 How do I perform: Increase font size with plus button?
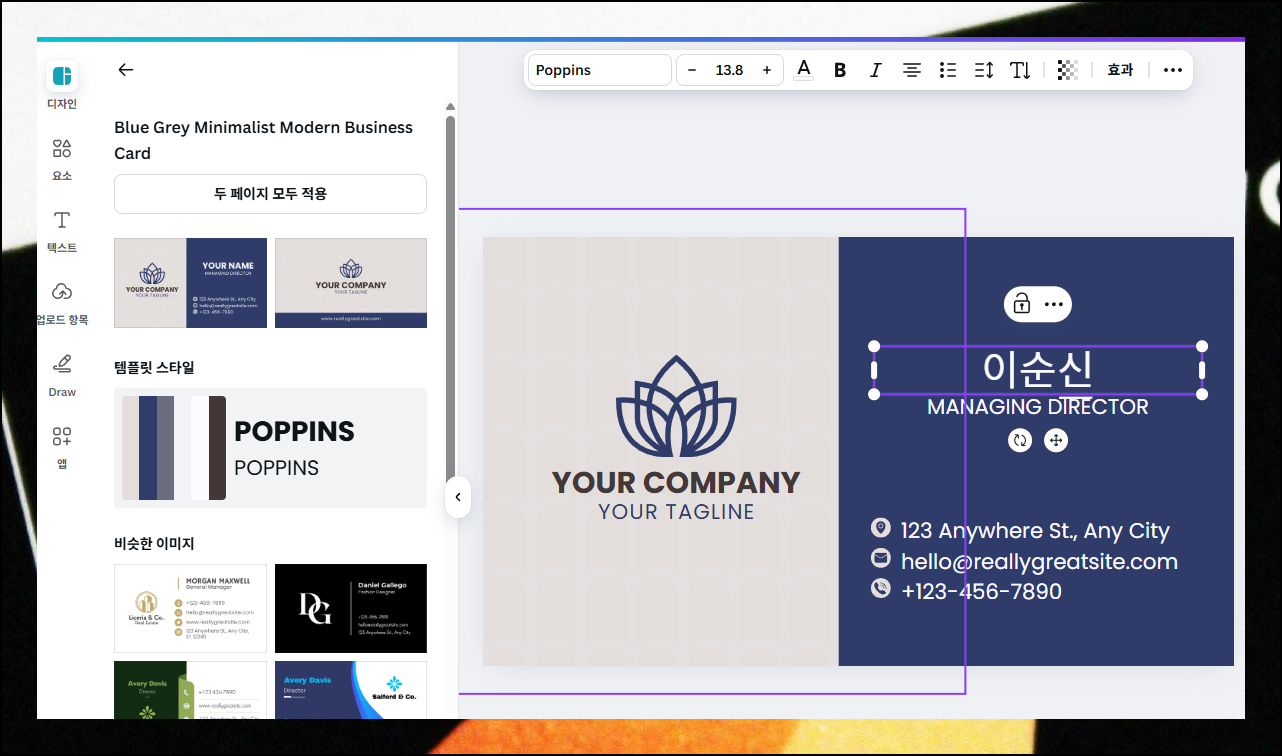767,70
